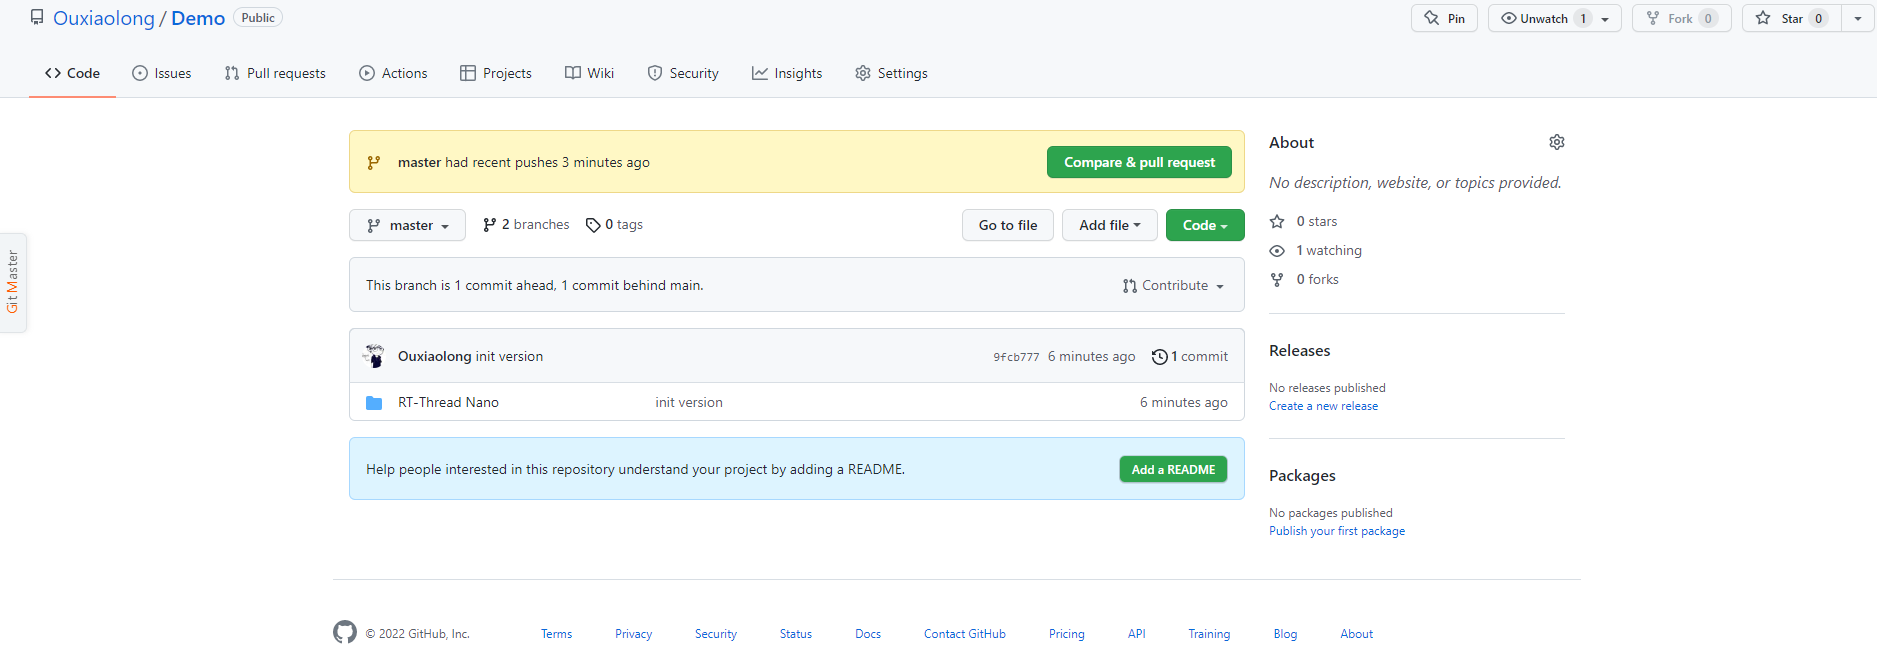Click the Go to file button

1008,225
